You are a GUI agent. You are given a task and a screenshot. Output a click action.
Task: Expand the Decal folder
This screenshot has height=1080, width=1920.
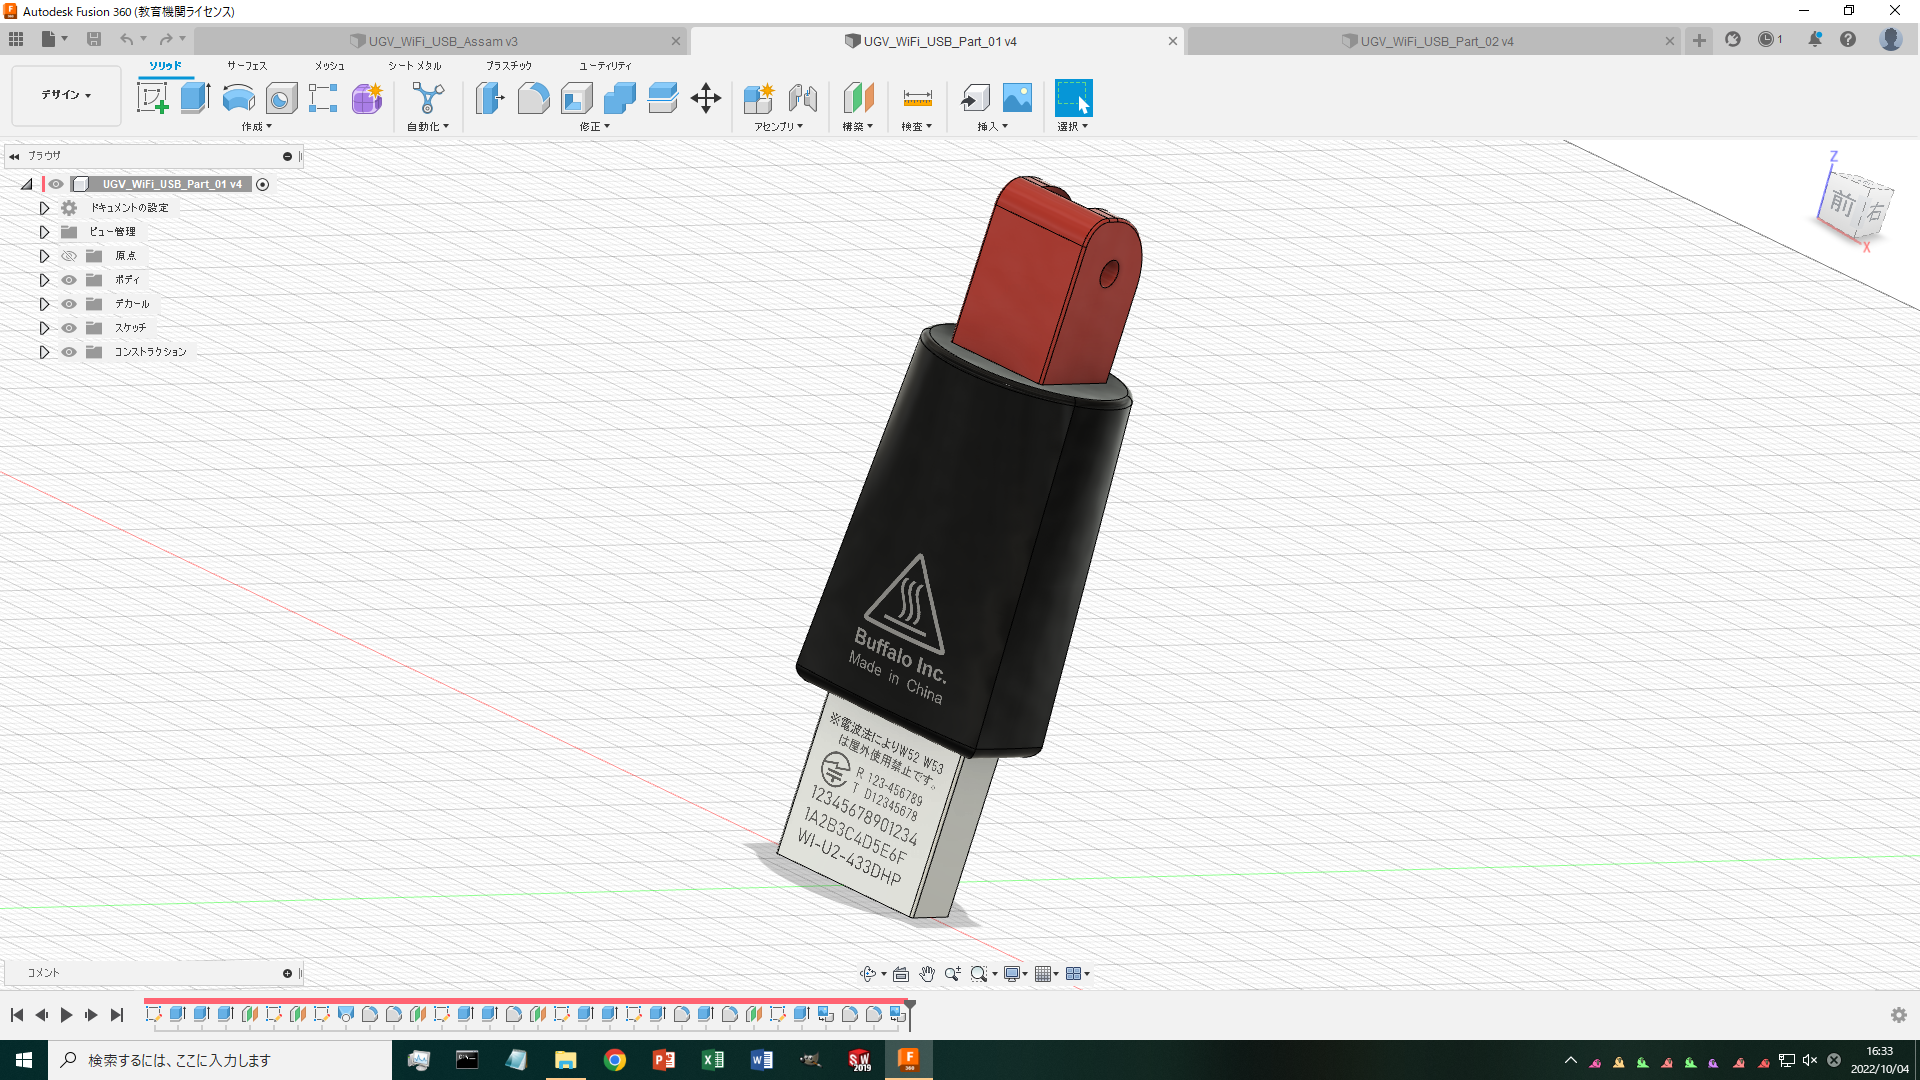tap(44, 304)
